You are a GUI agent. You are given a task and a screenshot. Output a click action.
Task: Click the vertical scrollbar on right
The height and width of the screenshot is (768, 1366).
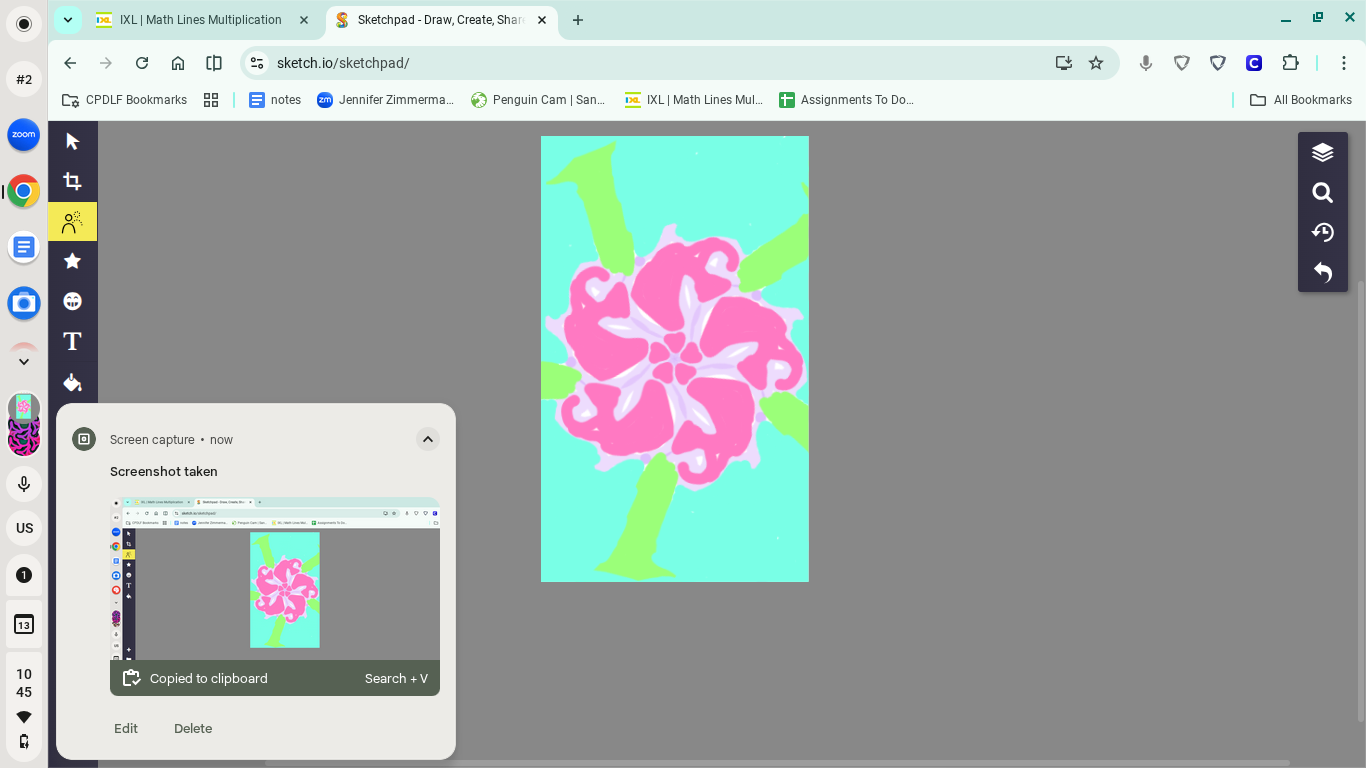point(1361,500)
